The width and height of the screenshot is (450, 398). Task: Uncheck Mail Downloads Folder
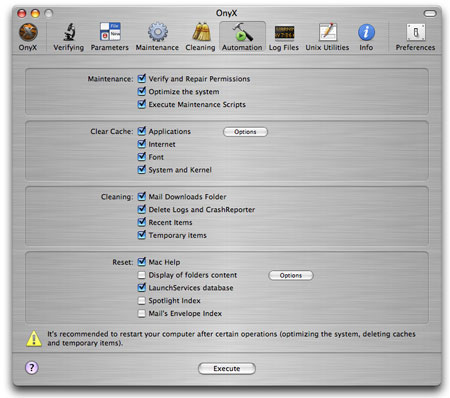[x=142, y=197]
